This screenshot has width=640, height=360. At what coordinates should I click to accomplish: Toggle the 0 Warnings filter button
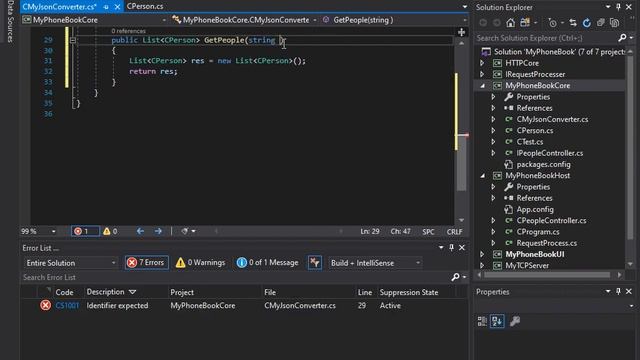pyautogui.click(x=200, y=262)
